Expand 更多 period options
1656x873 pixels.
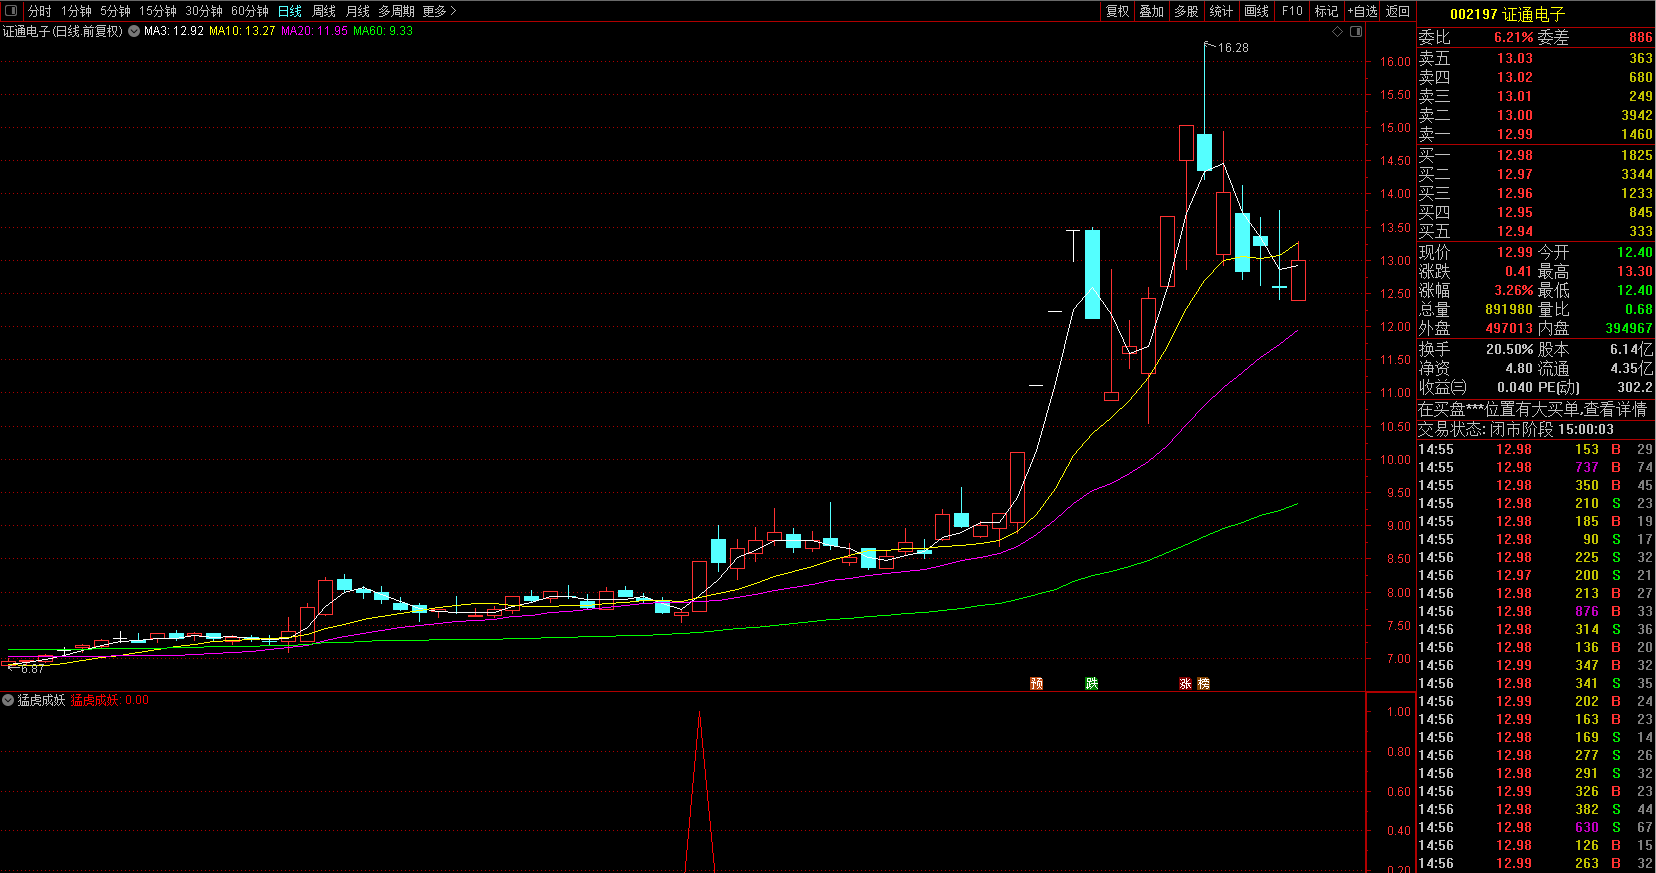[439, 11]
